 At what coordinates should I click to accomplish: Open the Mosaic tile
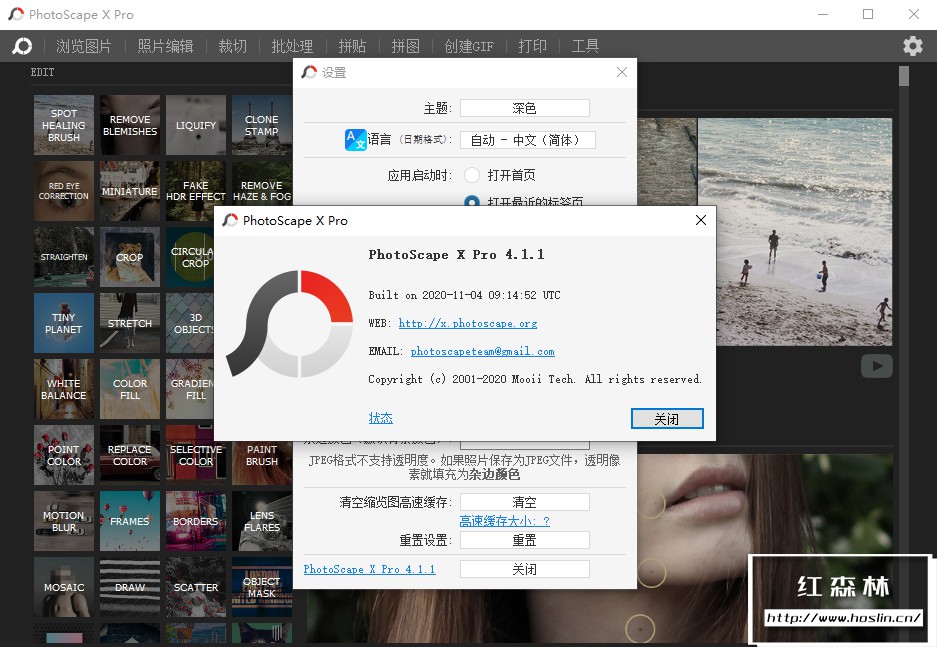pyautogui.click(x=64, y=587)
